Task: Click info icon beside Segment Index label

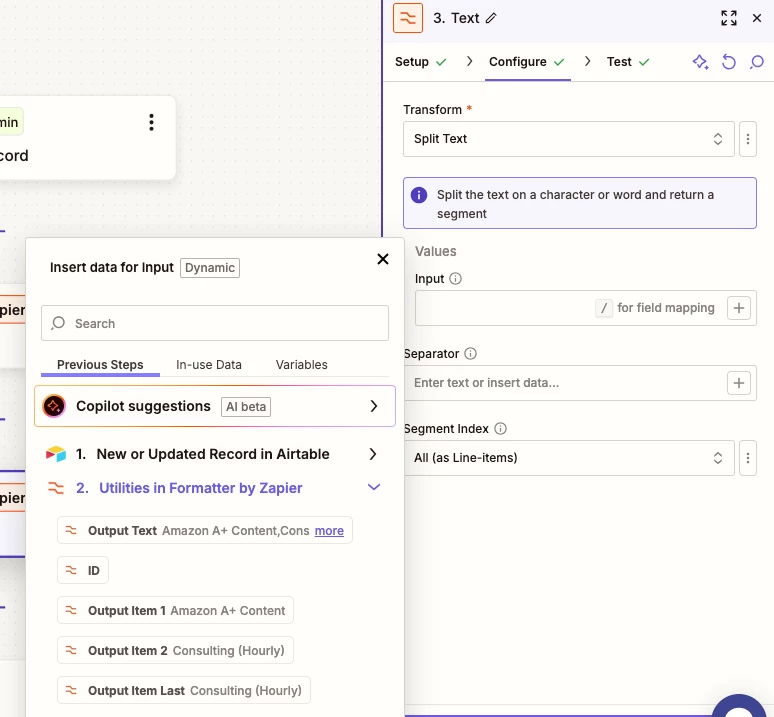Action: (x=500, y=429)
